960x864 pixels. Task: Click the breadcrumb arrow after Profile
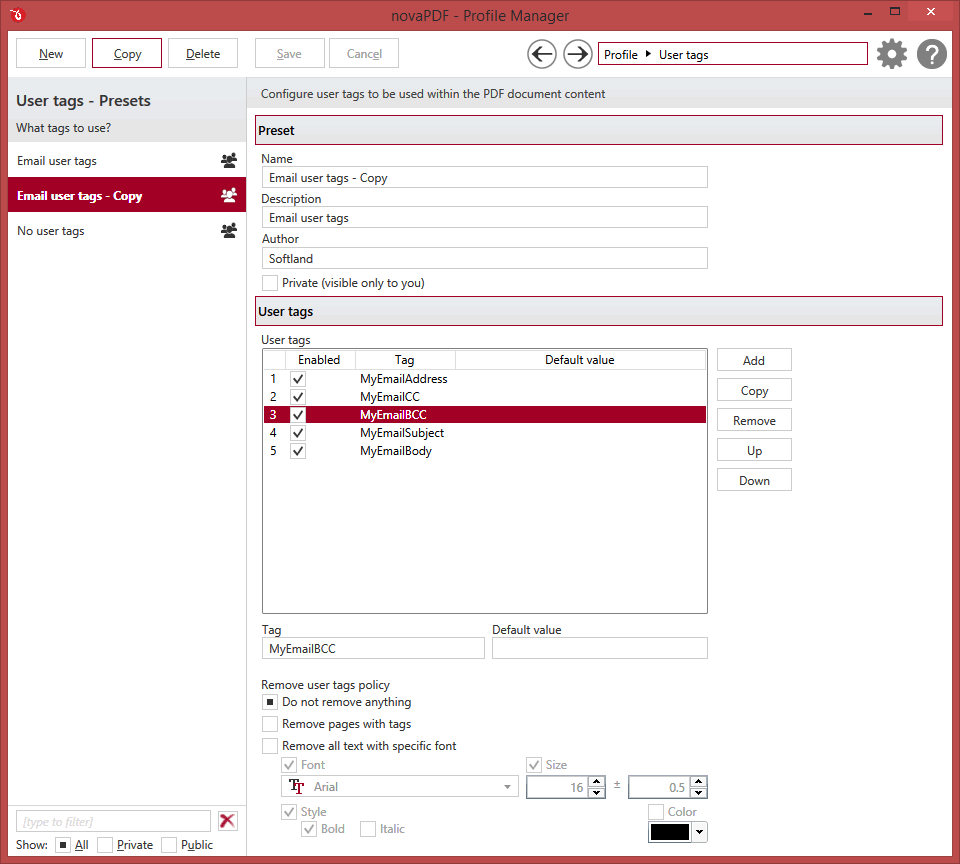pyautogui.click(x=648, y=54)
